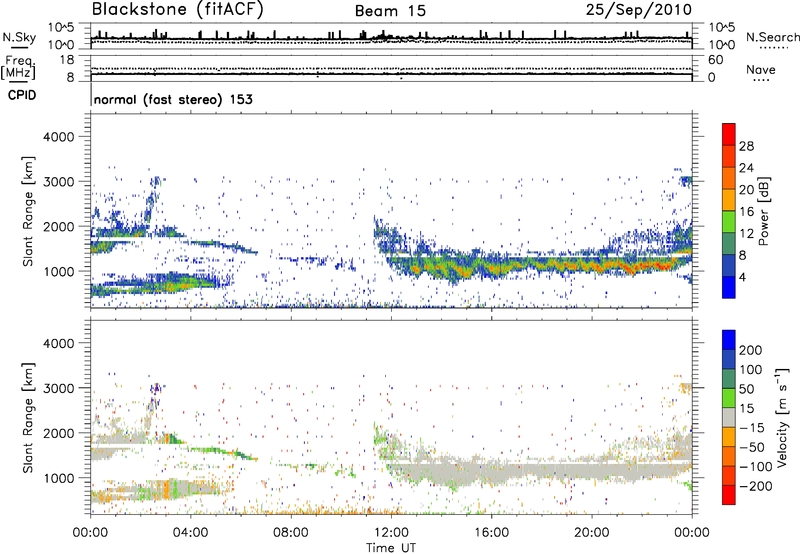Click the "CPID" row label
This screenshot has height=554, width=800.
point(22,95)
